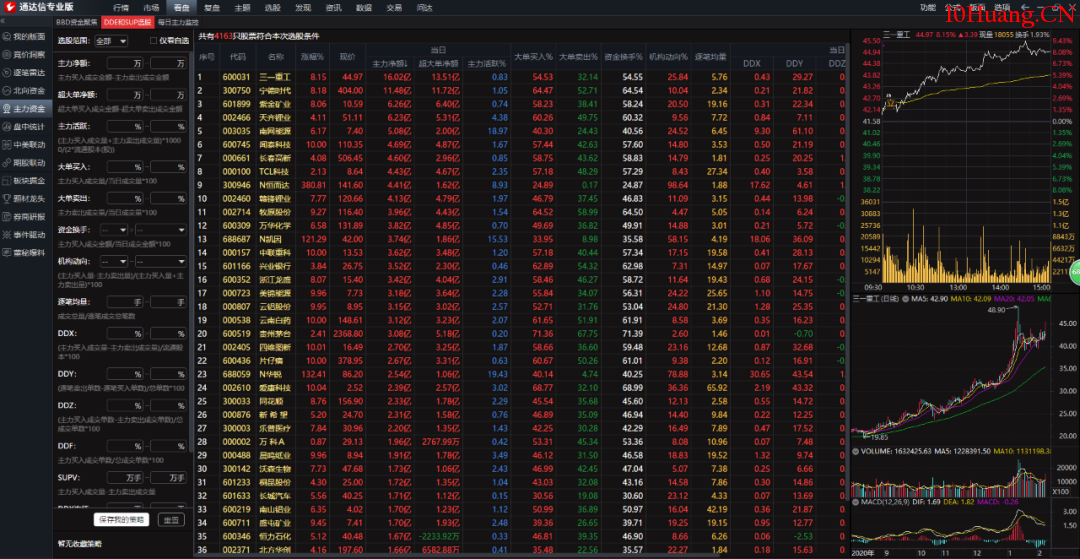Open 中美联动 sidebar icon
Screen dimensions: 1080x559
click(x=6, y=145)
